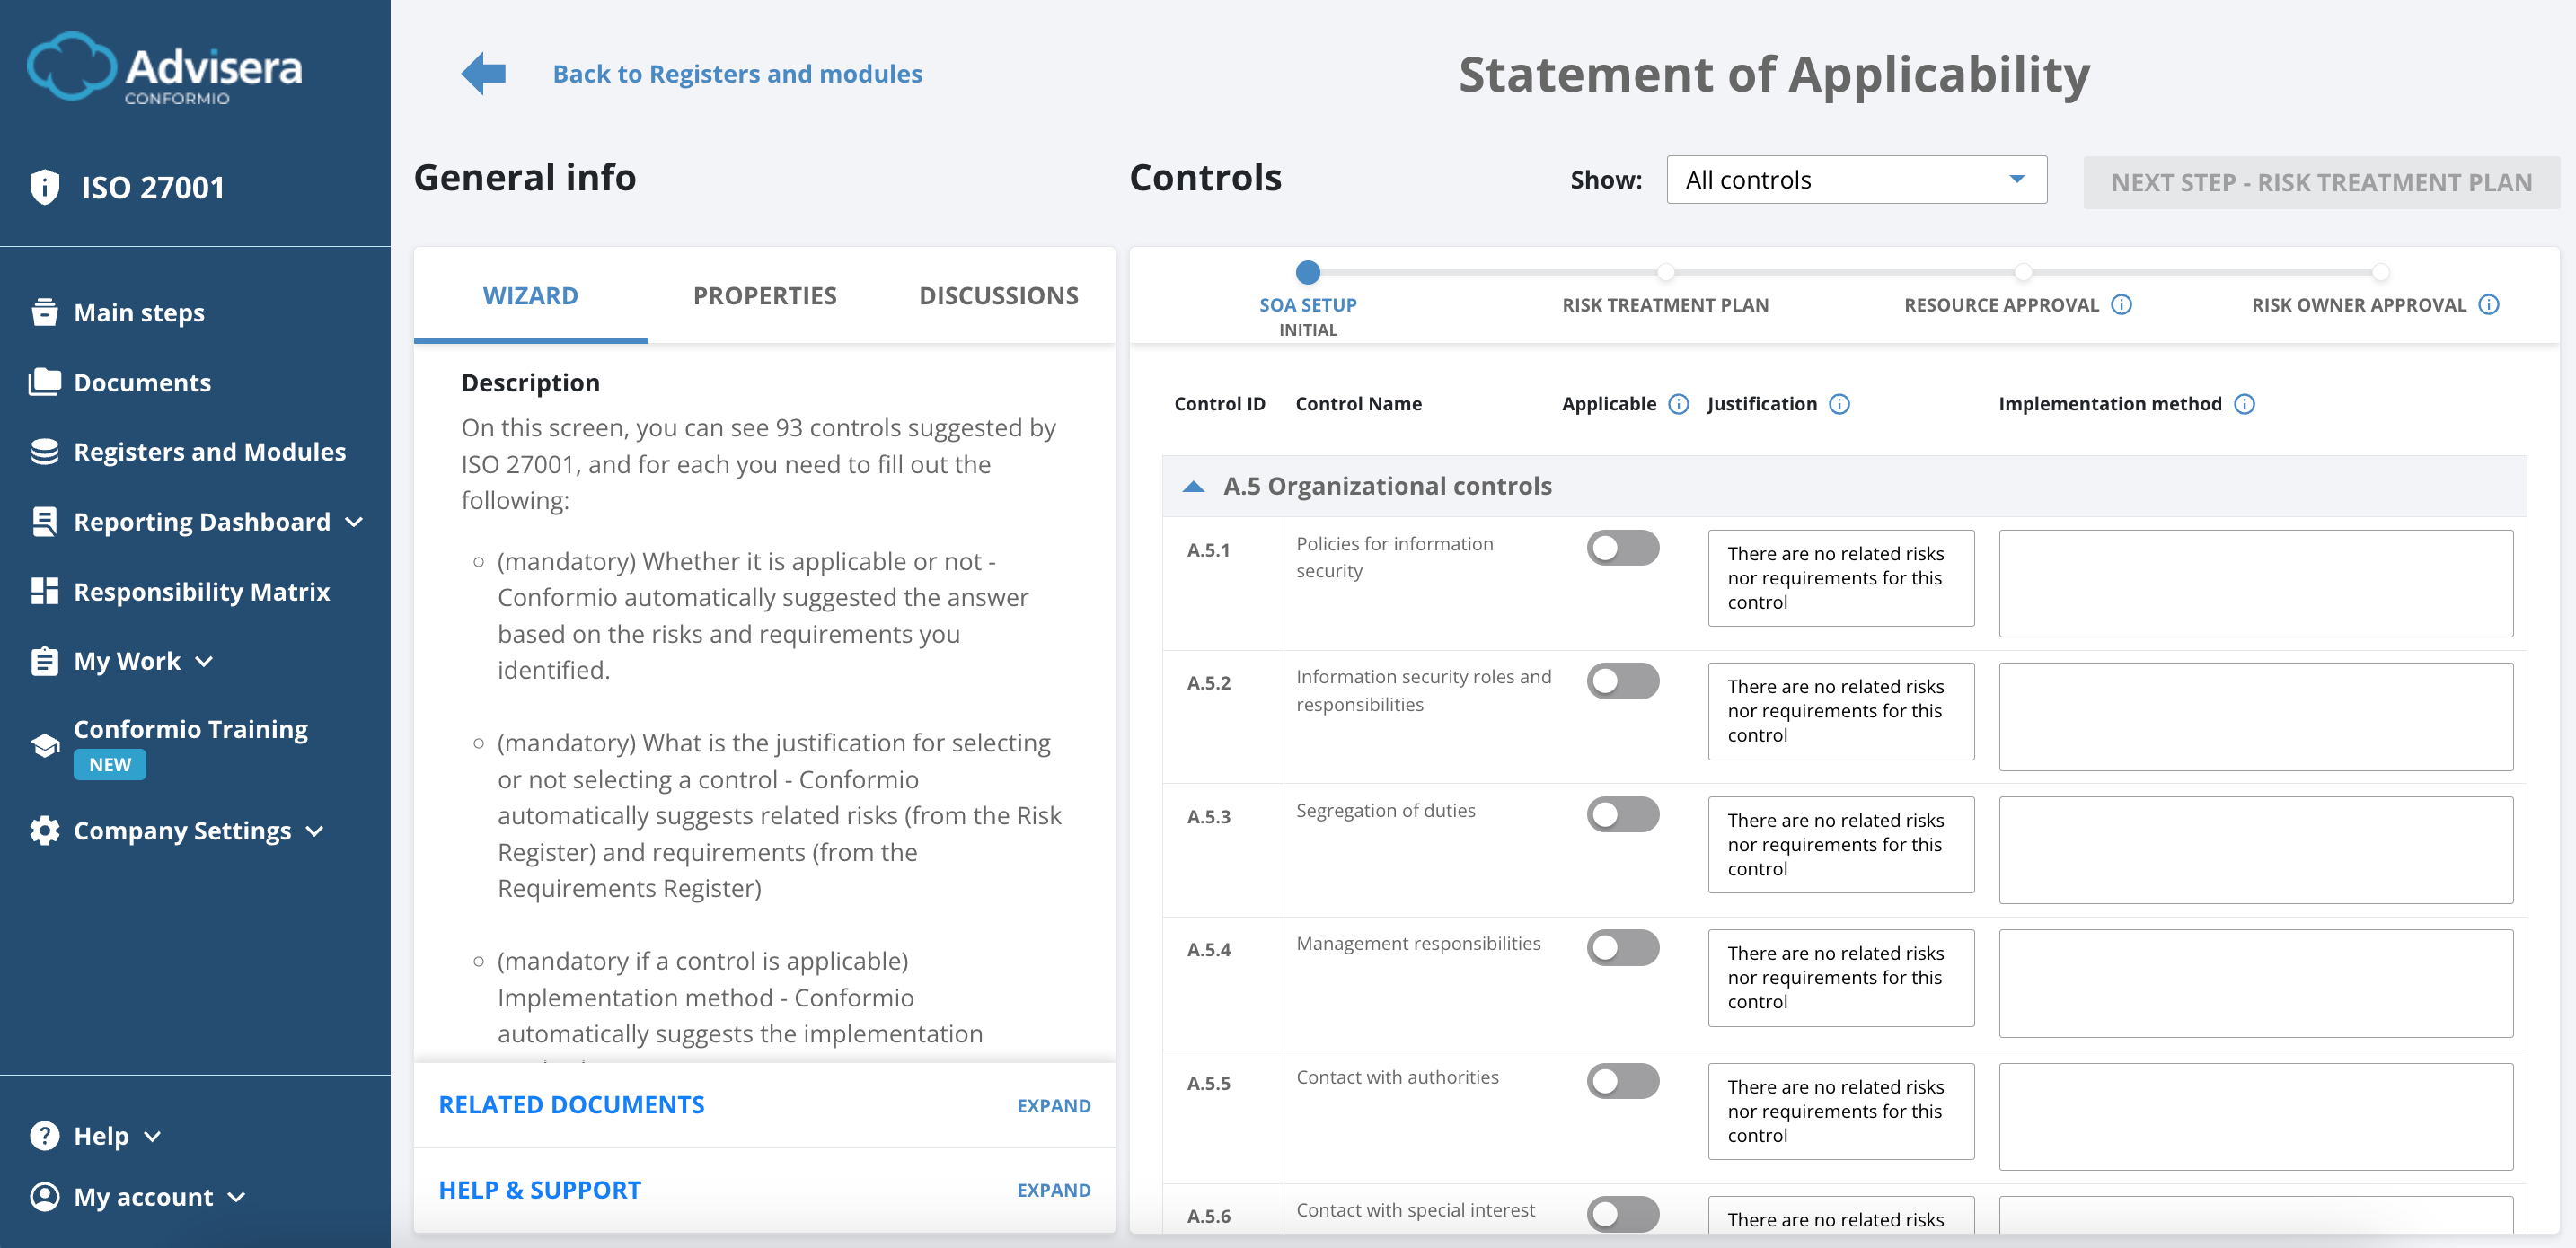Expand the Company Settings menu

point(181,830)
